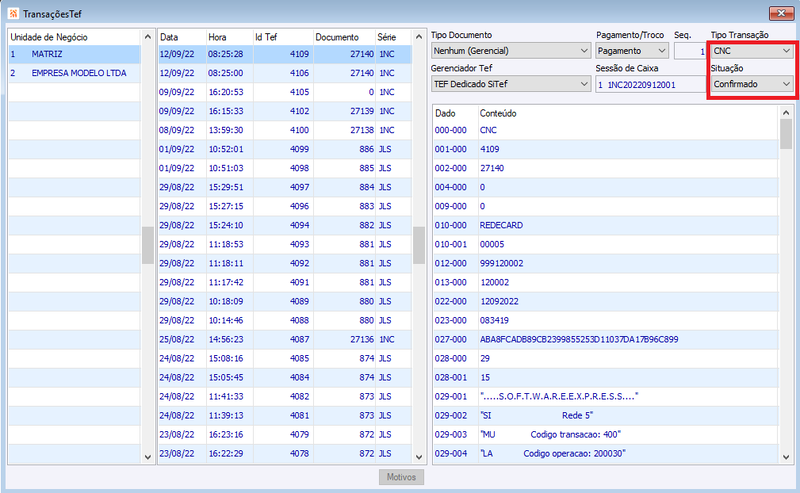Screen dimensions: 800x493
Task: Select transaction with Id Tef 4098
Action: click(x=285, y=168)
